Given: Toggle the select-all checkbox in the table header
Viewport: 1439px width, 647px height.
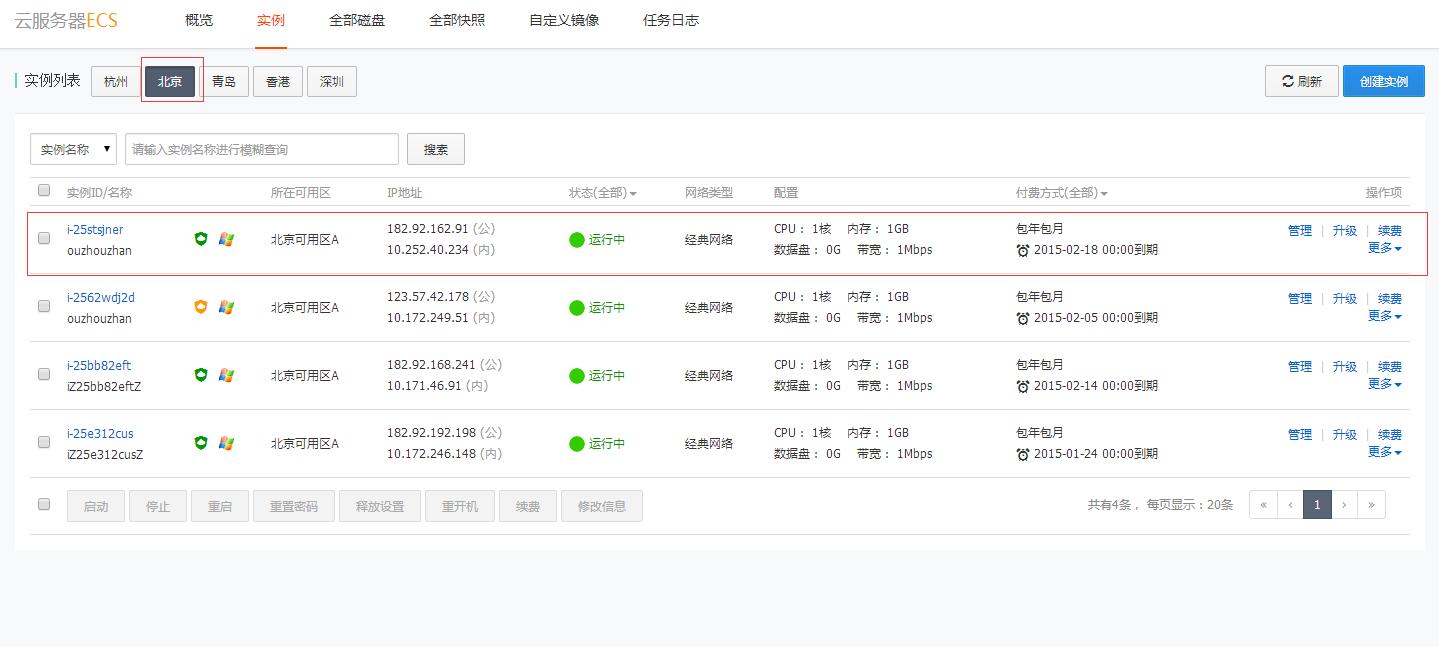Looking at the screenshot, I should tap(43, 190).
